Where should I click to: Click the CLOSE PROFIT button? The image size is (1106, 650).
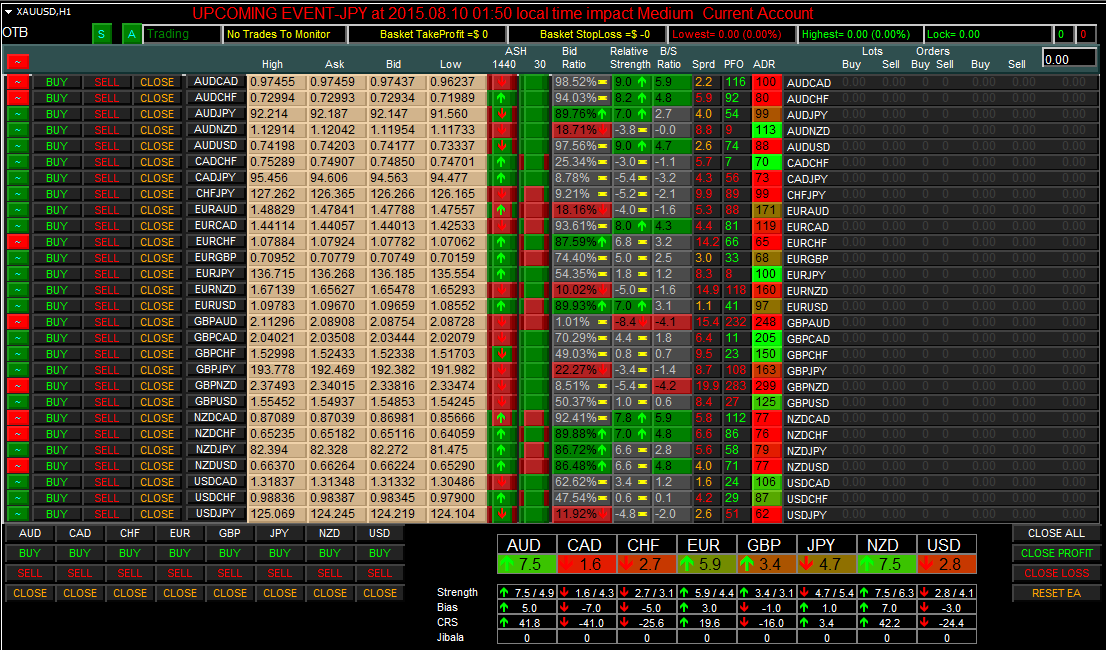(1056, 553)
